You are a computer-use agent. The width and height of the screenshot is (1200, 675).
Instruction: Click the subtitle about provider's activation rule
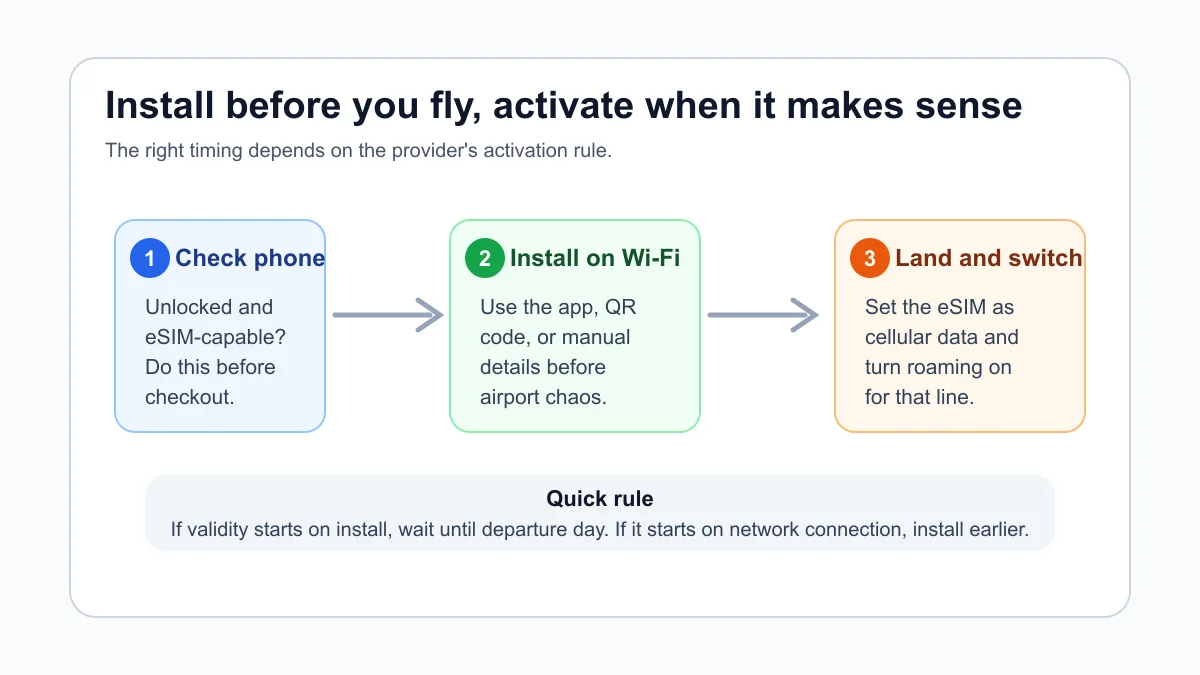358,152
